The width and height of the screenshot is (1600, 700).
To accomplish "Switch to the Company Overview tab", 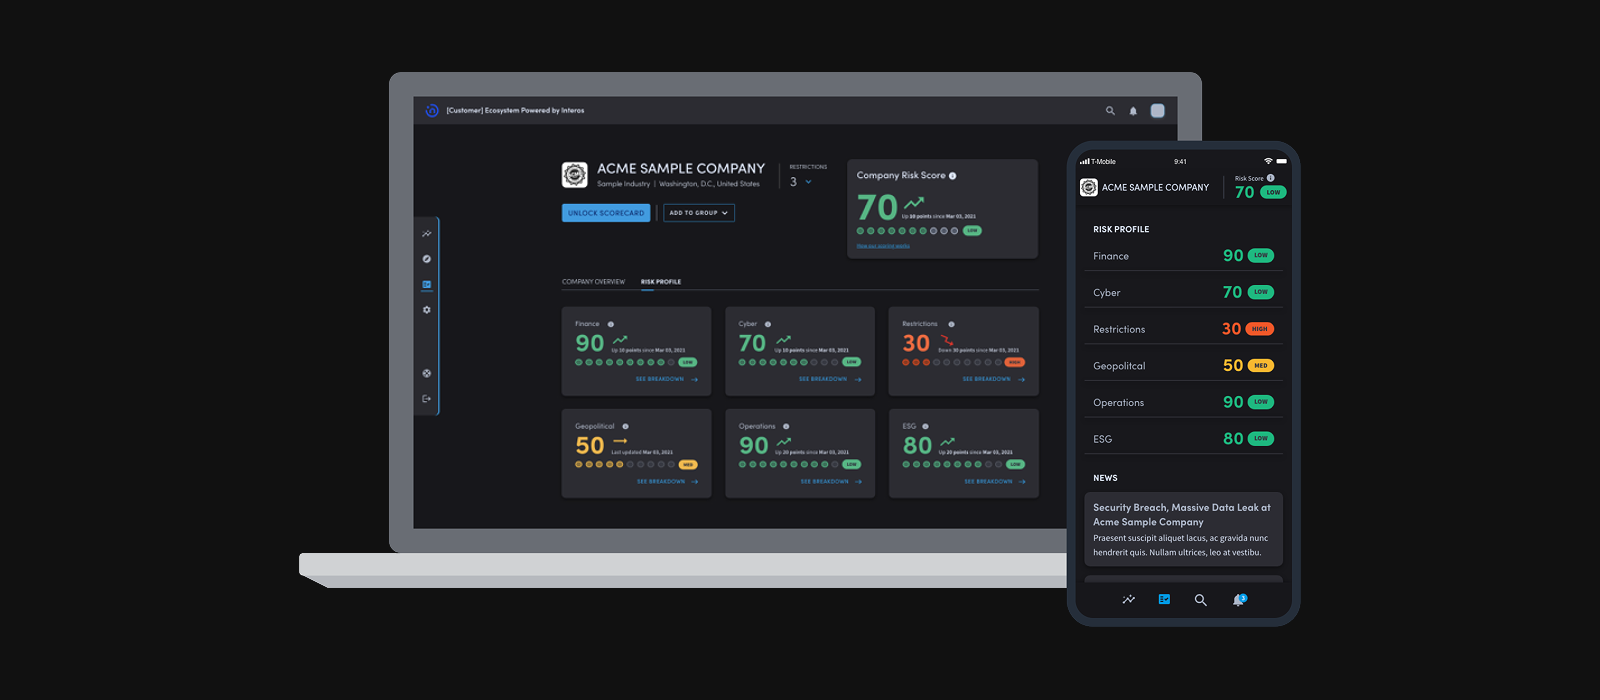I will tap(593, 282).
